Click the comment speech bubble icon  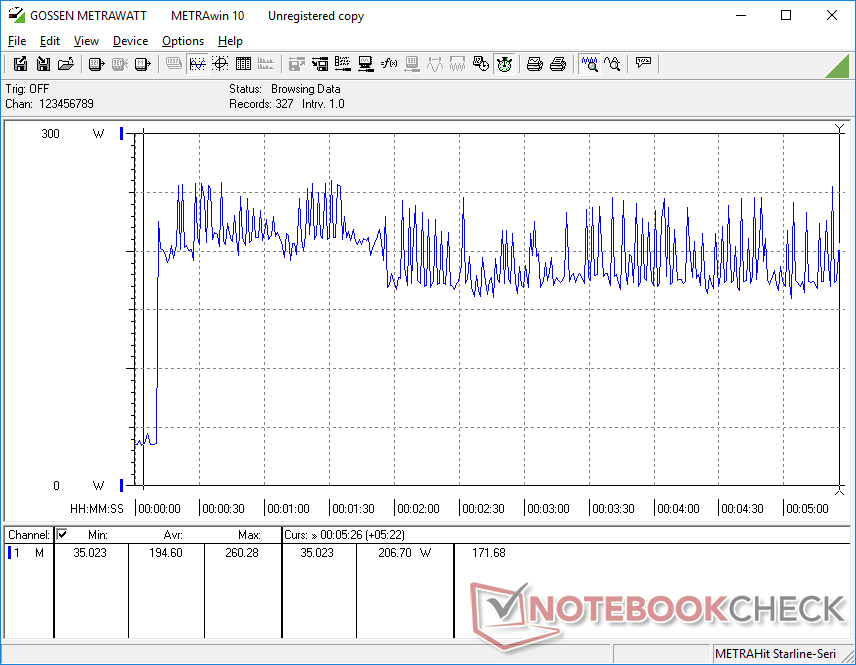click(643, 63)
